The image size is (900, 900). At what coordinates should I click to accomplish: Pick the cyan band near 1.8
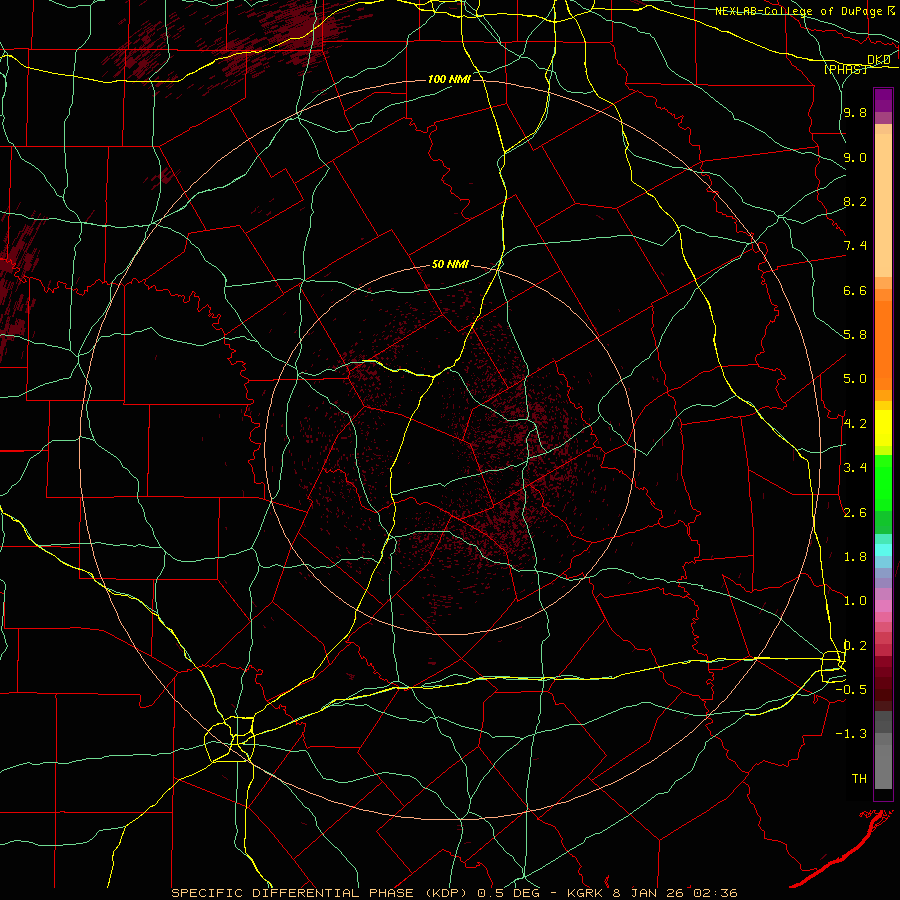point(883,550)
